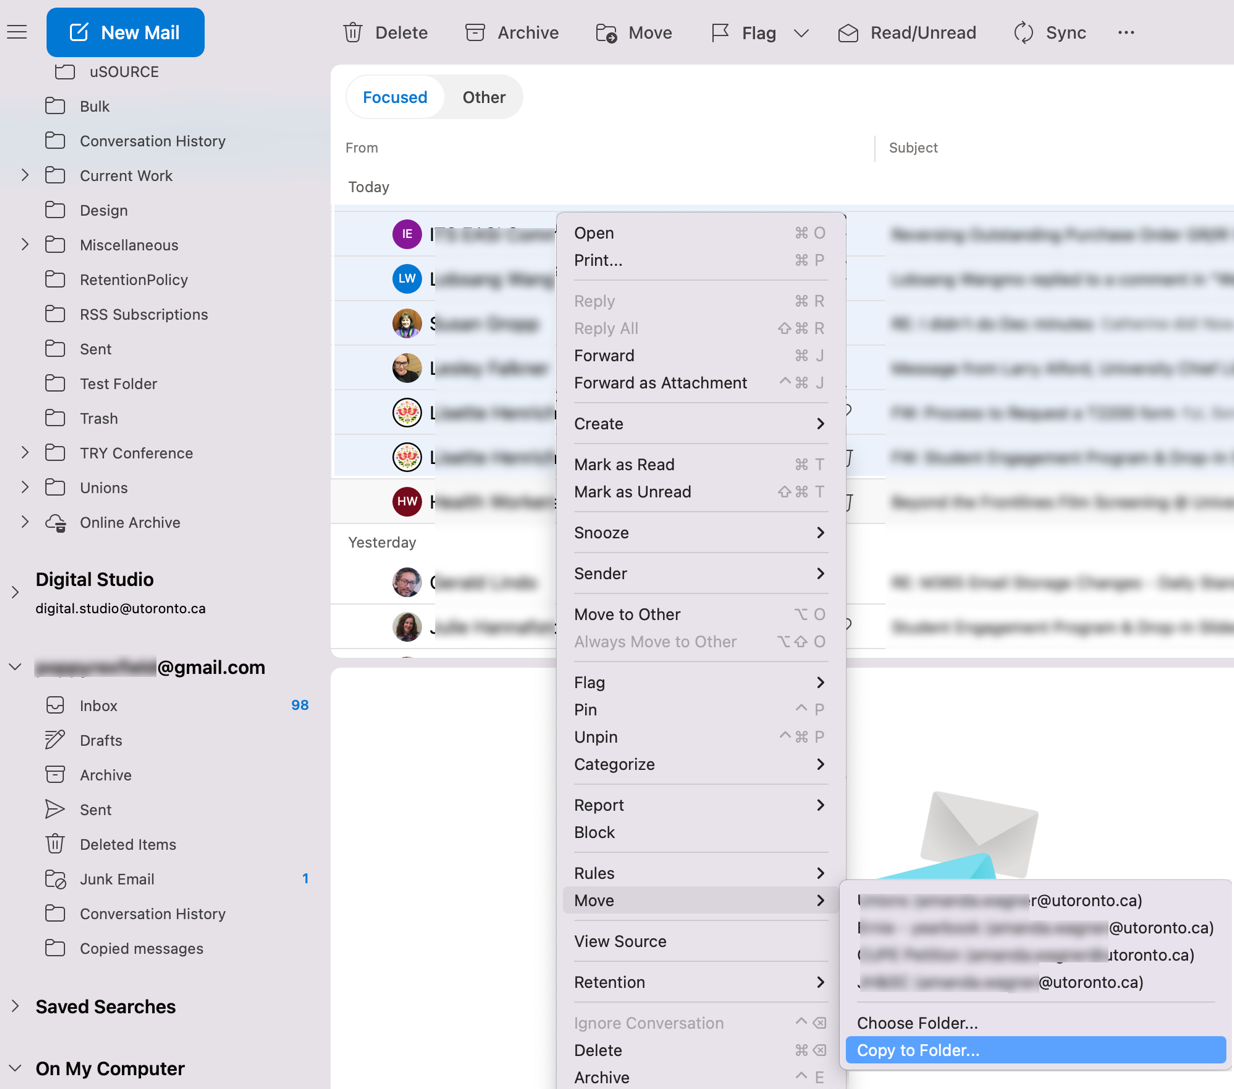1234x1089 pixels.
Task: Click the Sync icon
Action: 1022,32
